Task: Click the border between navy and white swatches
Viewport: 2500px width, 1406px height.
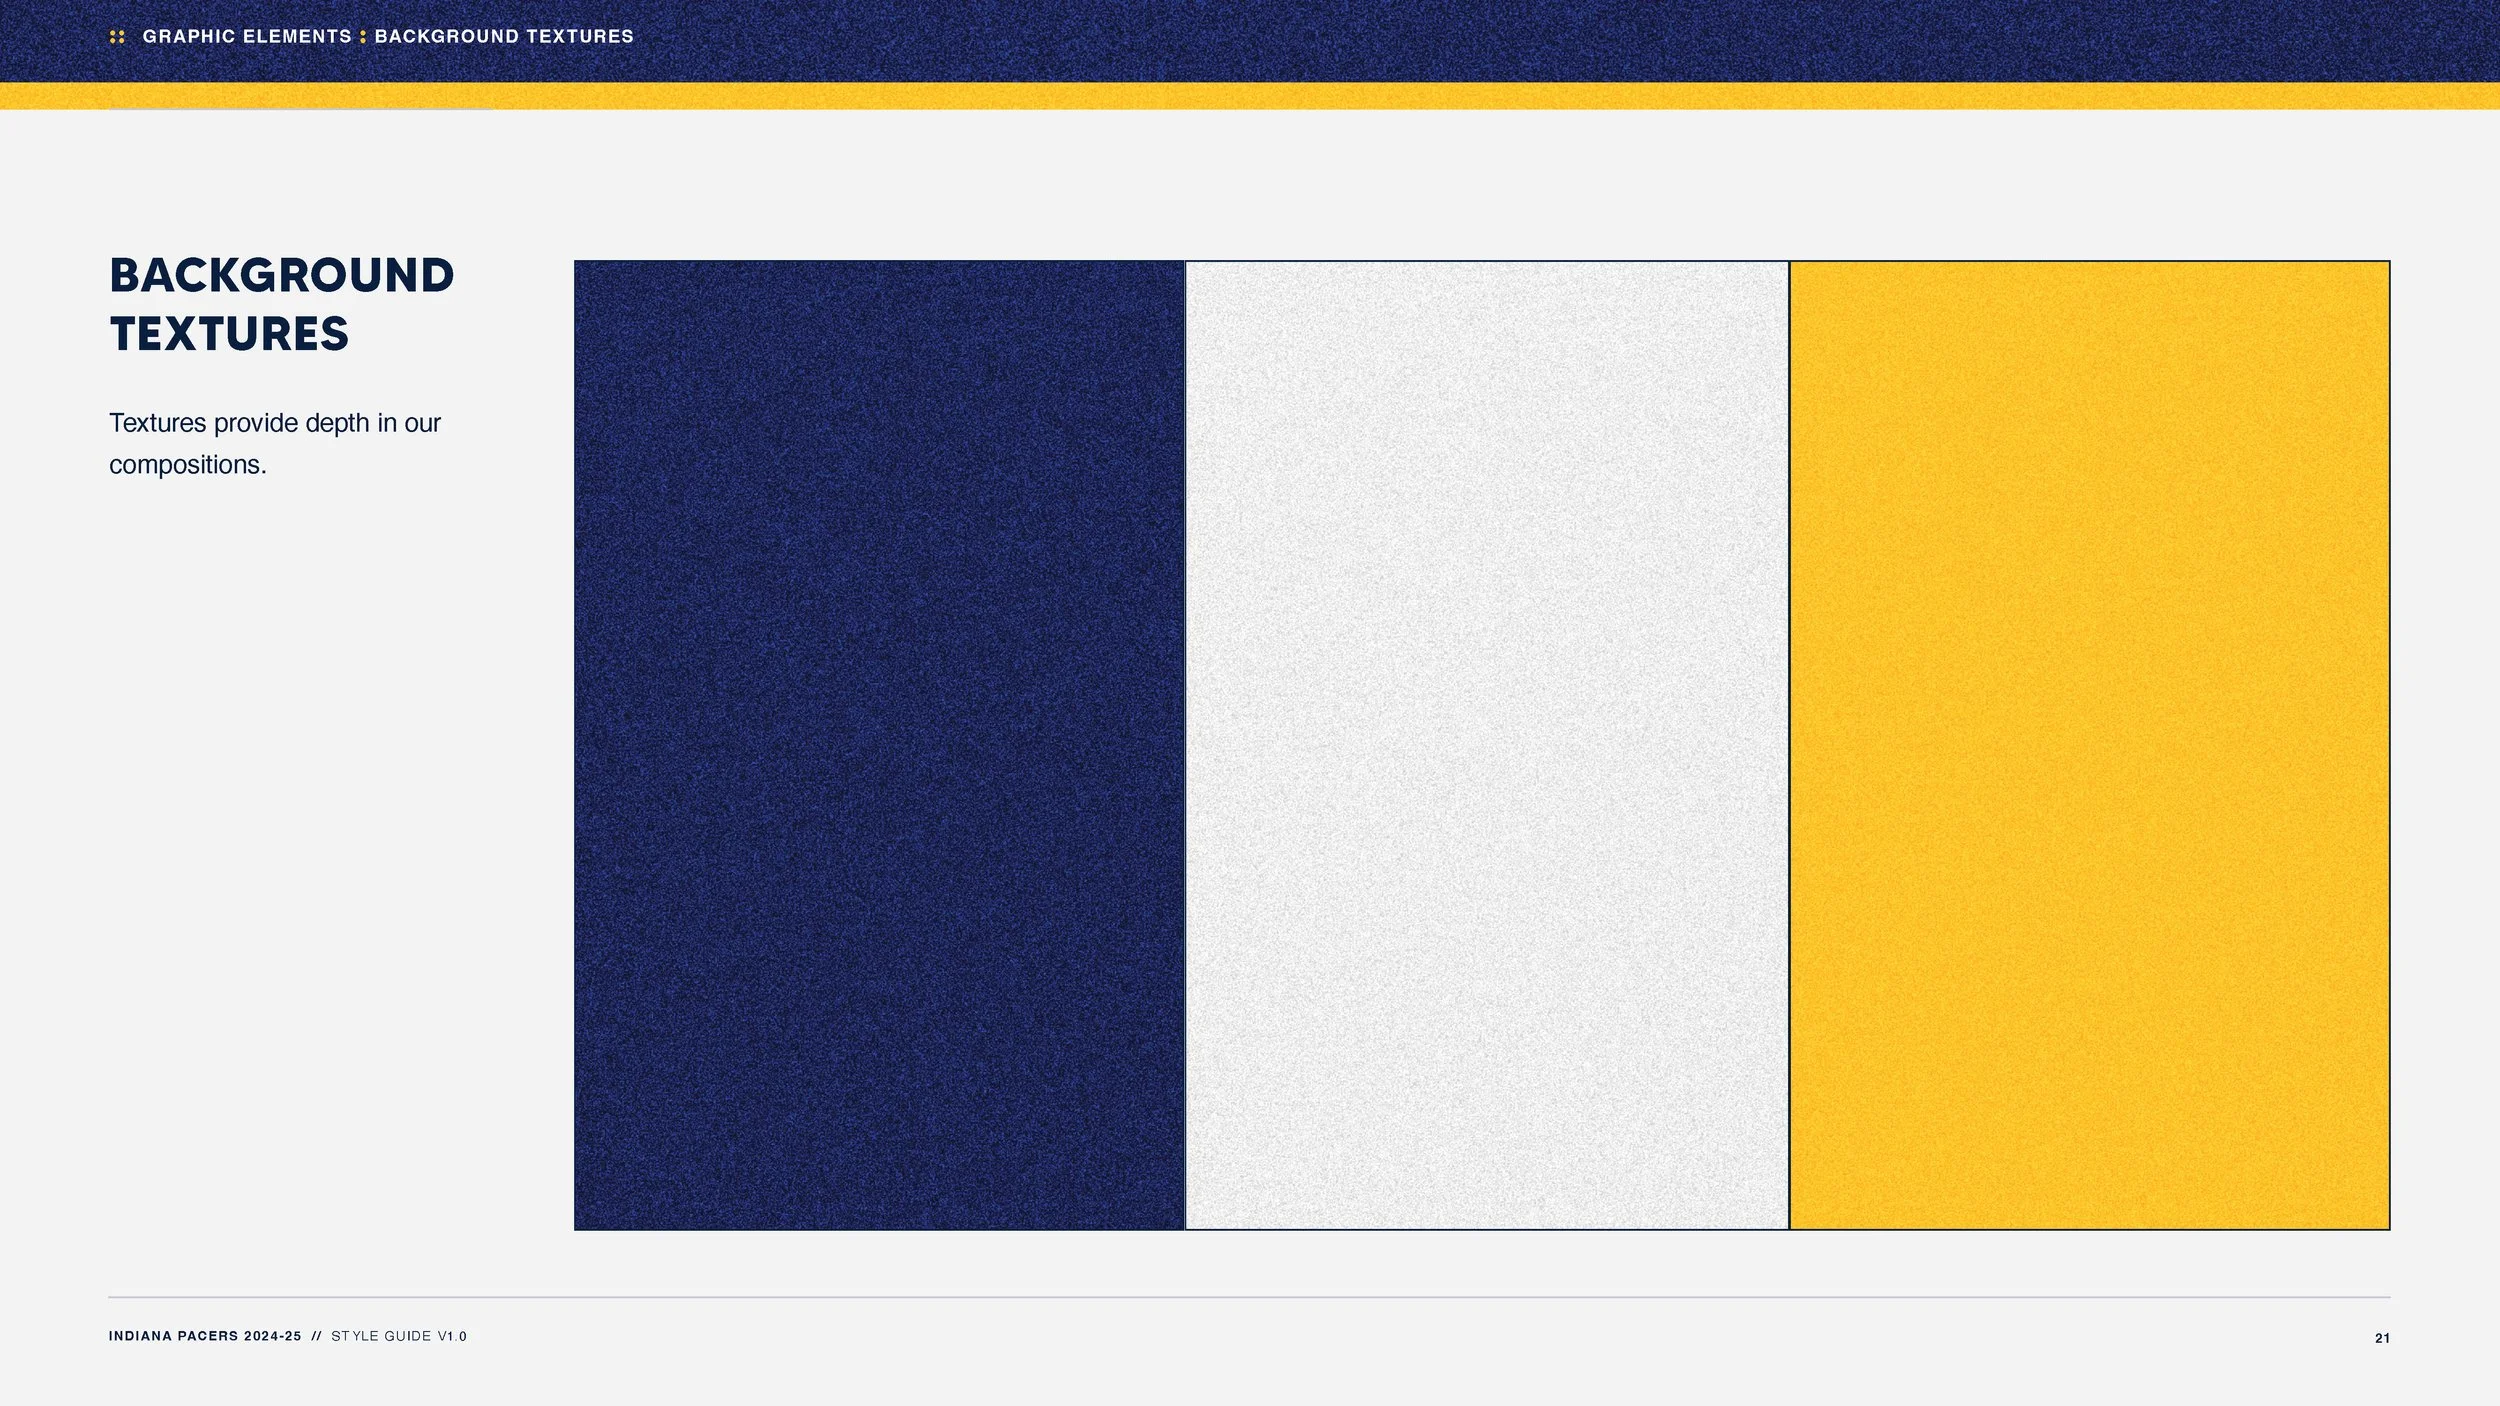Action: coord(1185,745)
